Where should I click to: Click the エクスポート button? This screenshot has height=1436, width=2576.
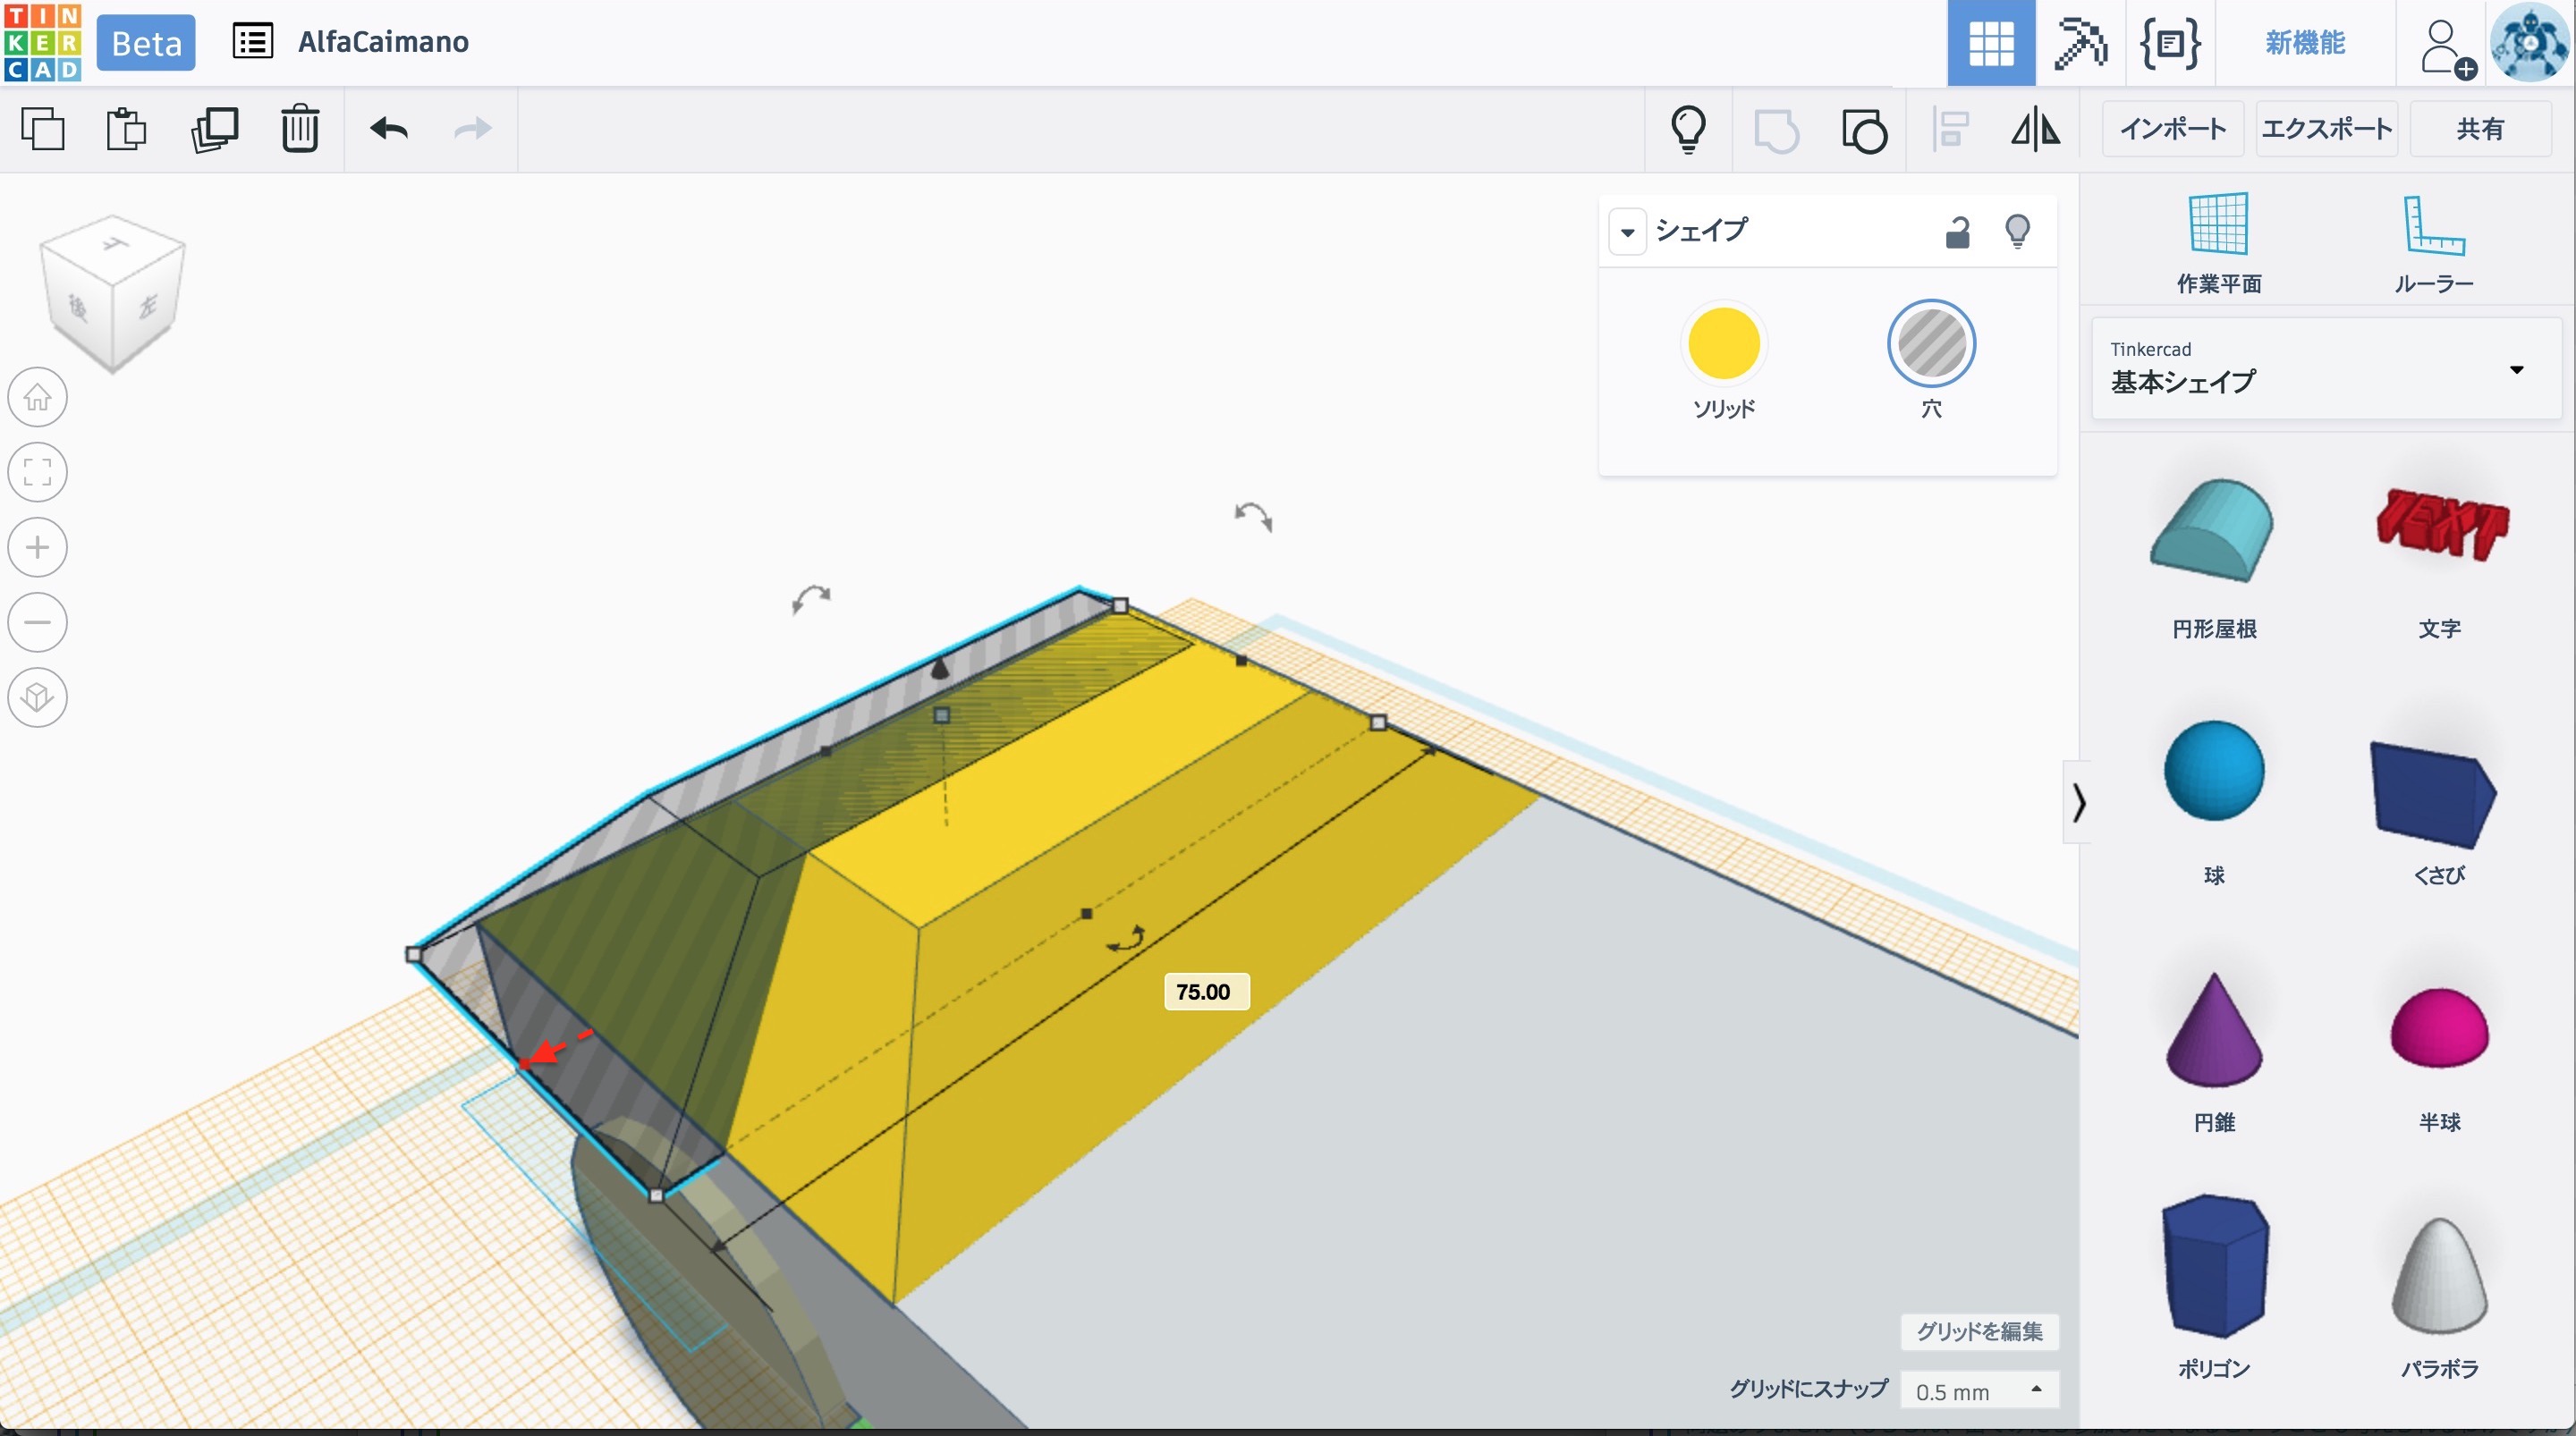pos(2326,129)
